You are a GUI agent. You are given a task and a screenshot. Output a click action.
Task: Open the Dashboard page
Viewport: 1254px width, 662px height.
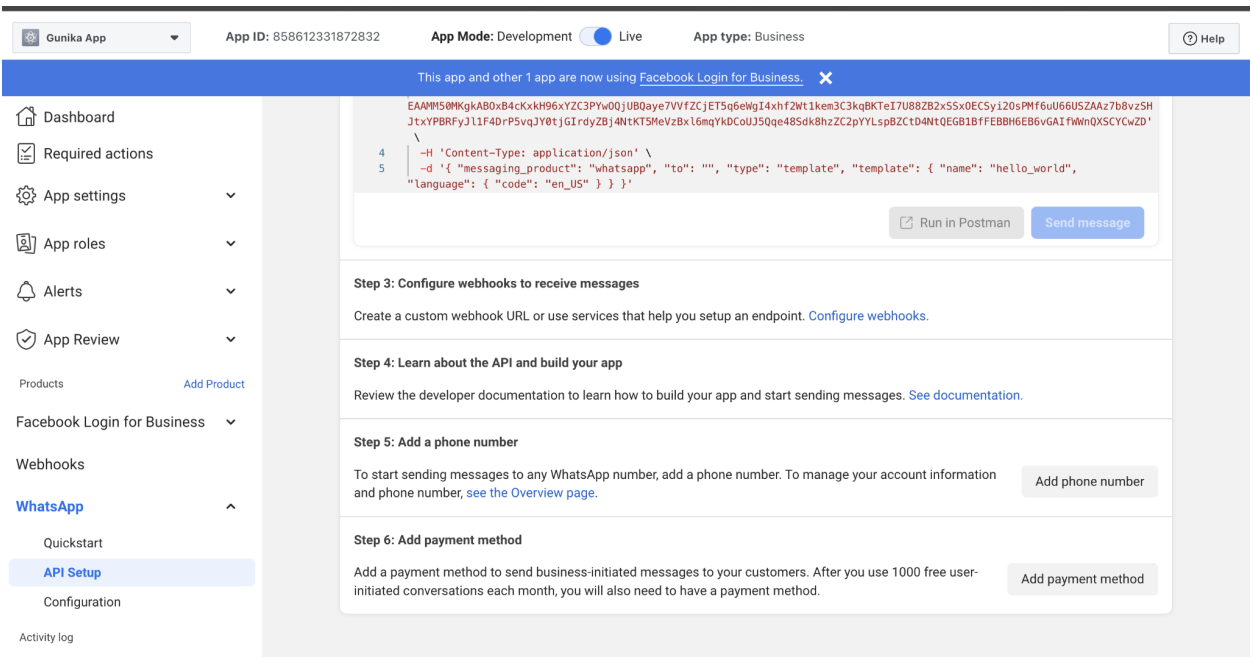(79, 117)
